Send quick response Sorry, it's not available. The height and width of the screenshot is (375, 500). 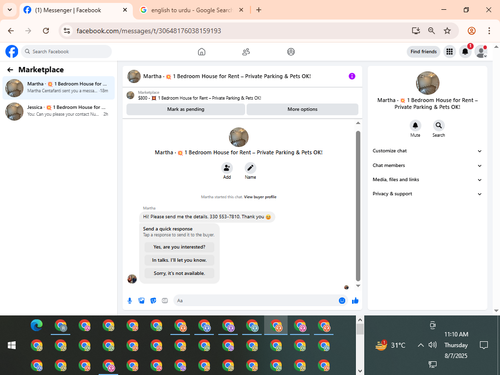point(179,273)
